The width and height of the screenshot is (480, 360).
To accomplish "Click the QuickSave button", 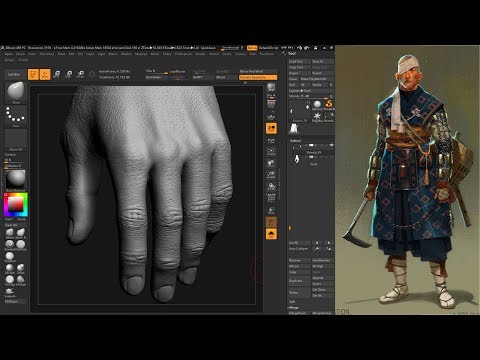I will click(x=208, y=48).
